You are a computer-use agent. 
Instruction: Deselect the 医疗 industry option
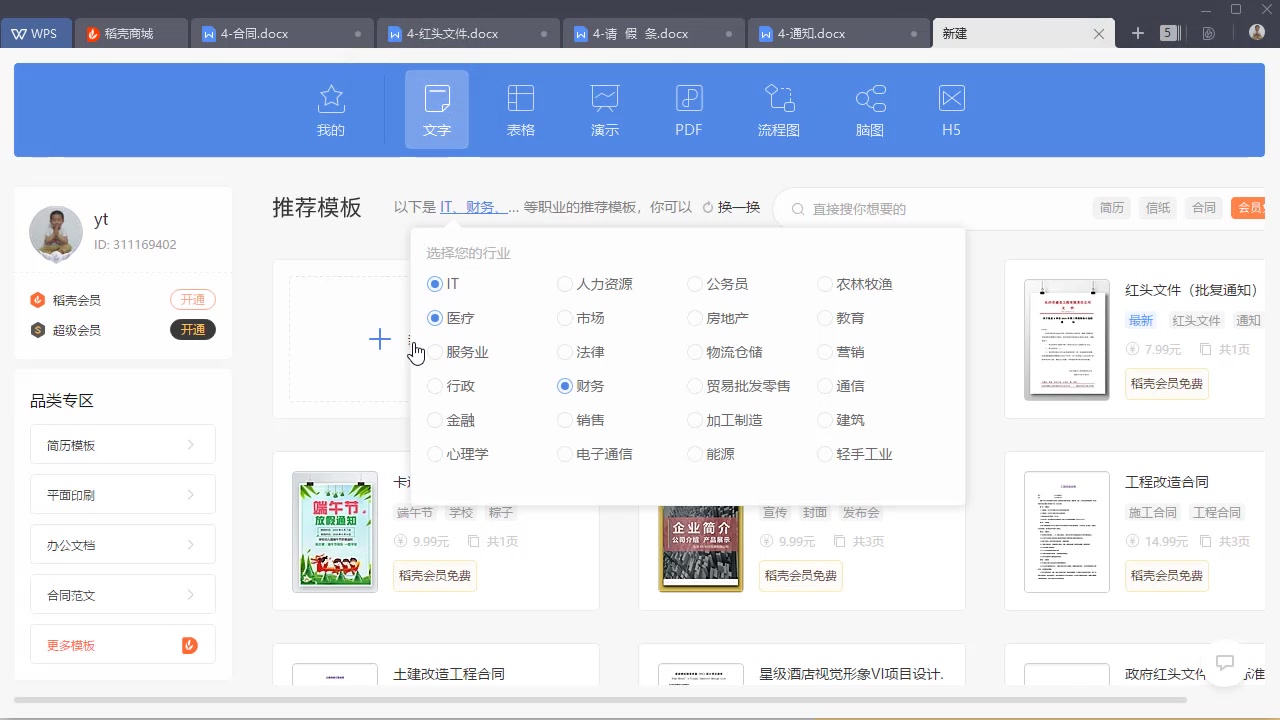pos(434,318)
